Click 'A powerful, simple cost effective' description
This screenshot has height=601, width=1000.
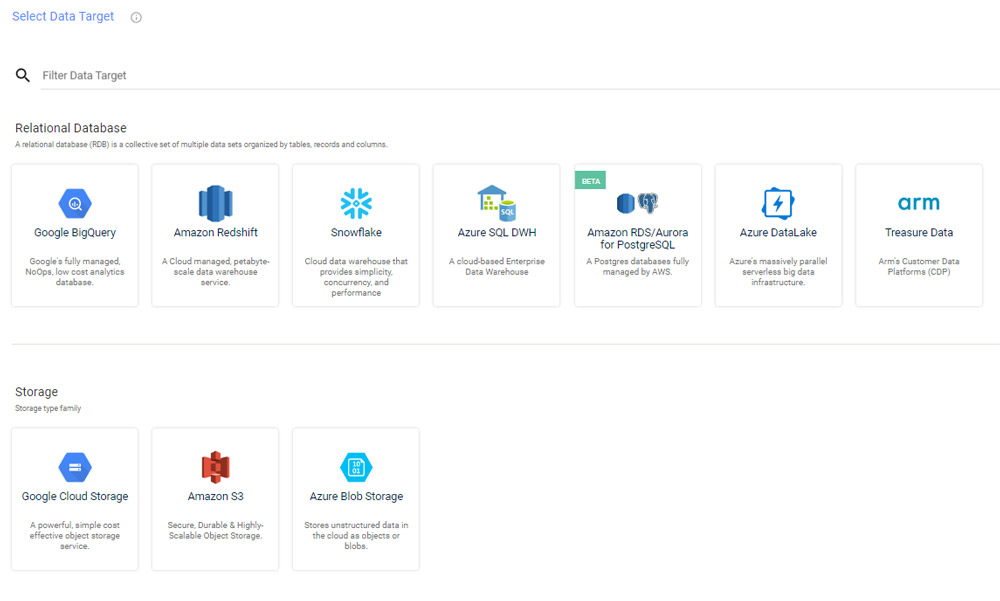click(x=75, y=535)
